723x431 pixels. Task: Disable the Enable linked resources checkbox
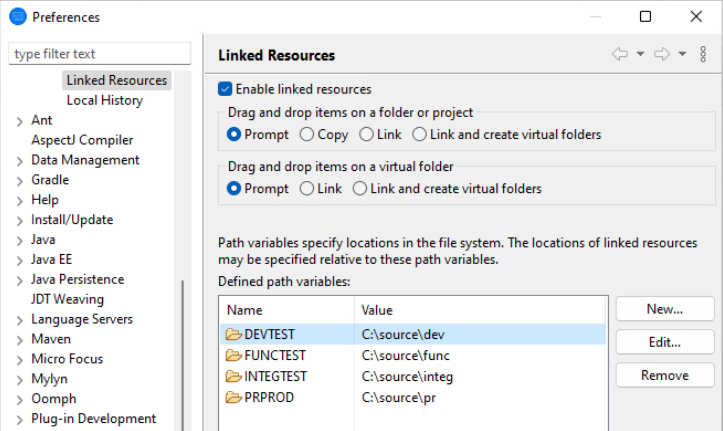(x=225, y=89)
